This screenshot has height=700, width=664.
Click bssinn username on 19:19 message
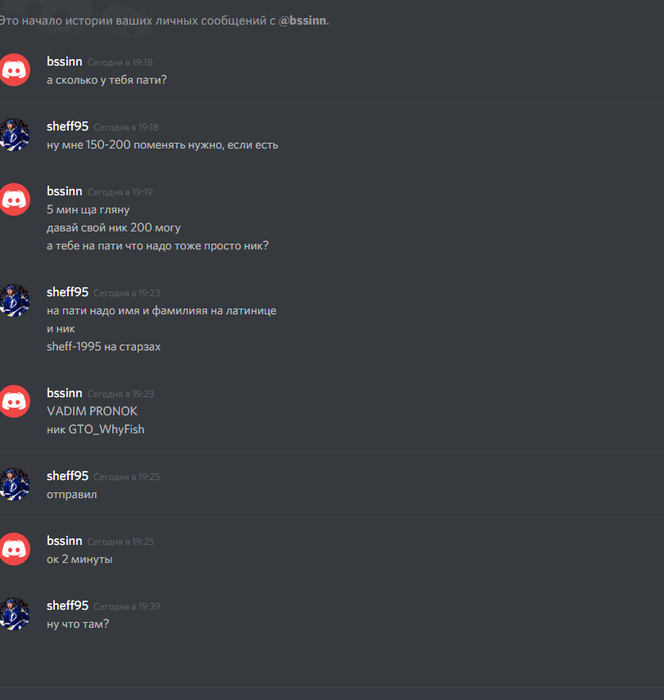point(64,191)
